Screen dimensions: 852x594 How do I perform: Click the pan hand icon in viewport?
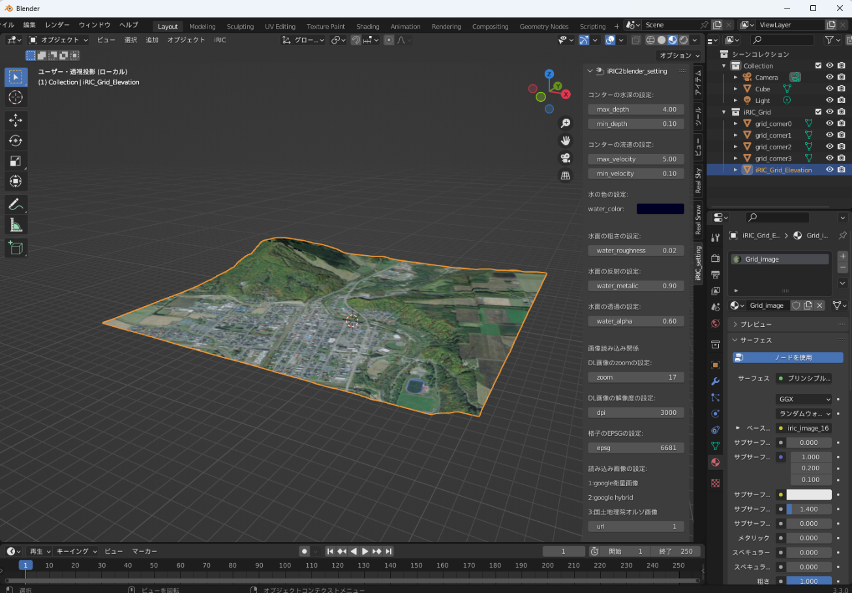coord(565,140)
